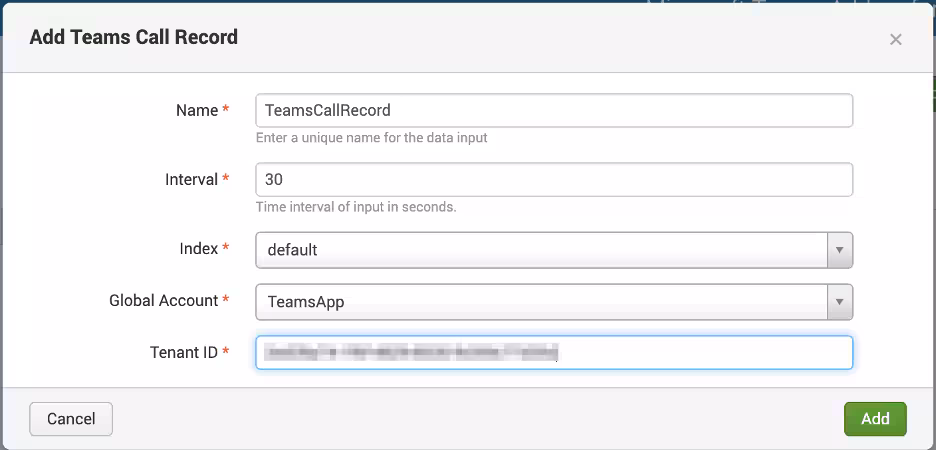
Task: Click the required asterisk beside Name
Action: click(226, 110)
